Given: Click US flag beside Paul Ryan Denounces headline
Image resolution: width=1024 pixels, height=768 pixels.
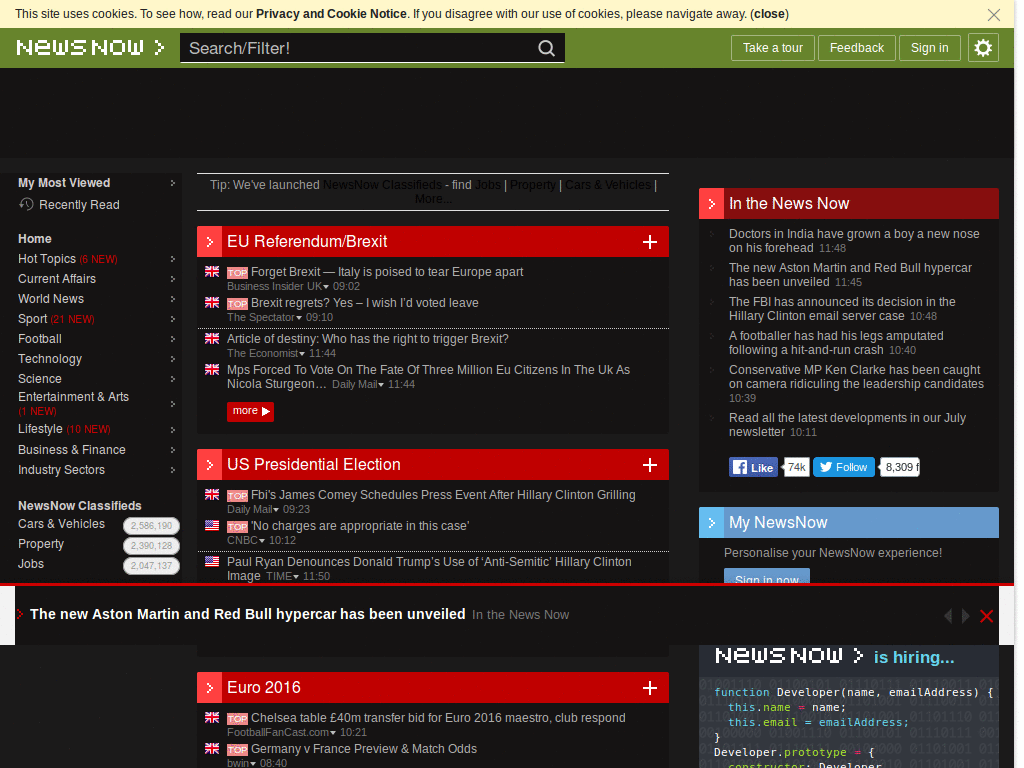Looking at the screenshot, I should [x=212, y=561].
